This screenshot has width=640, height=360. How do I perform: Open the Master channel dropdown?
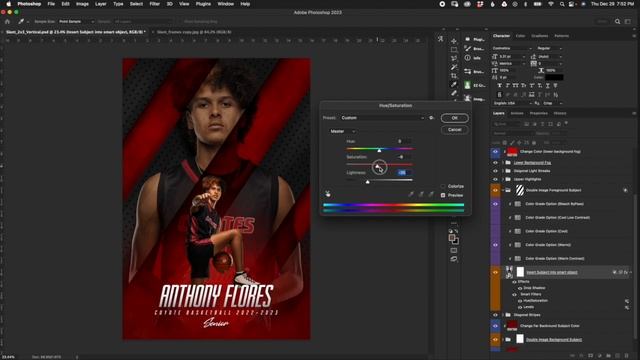point(342,131)
